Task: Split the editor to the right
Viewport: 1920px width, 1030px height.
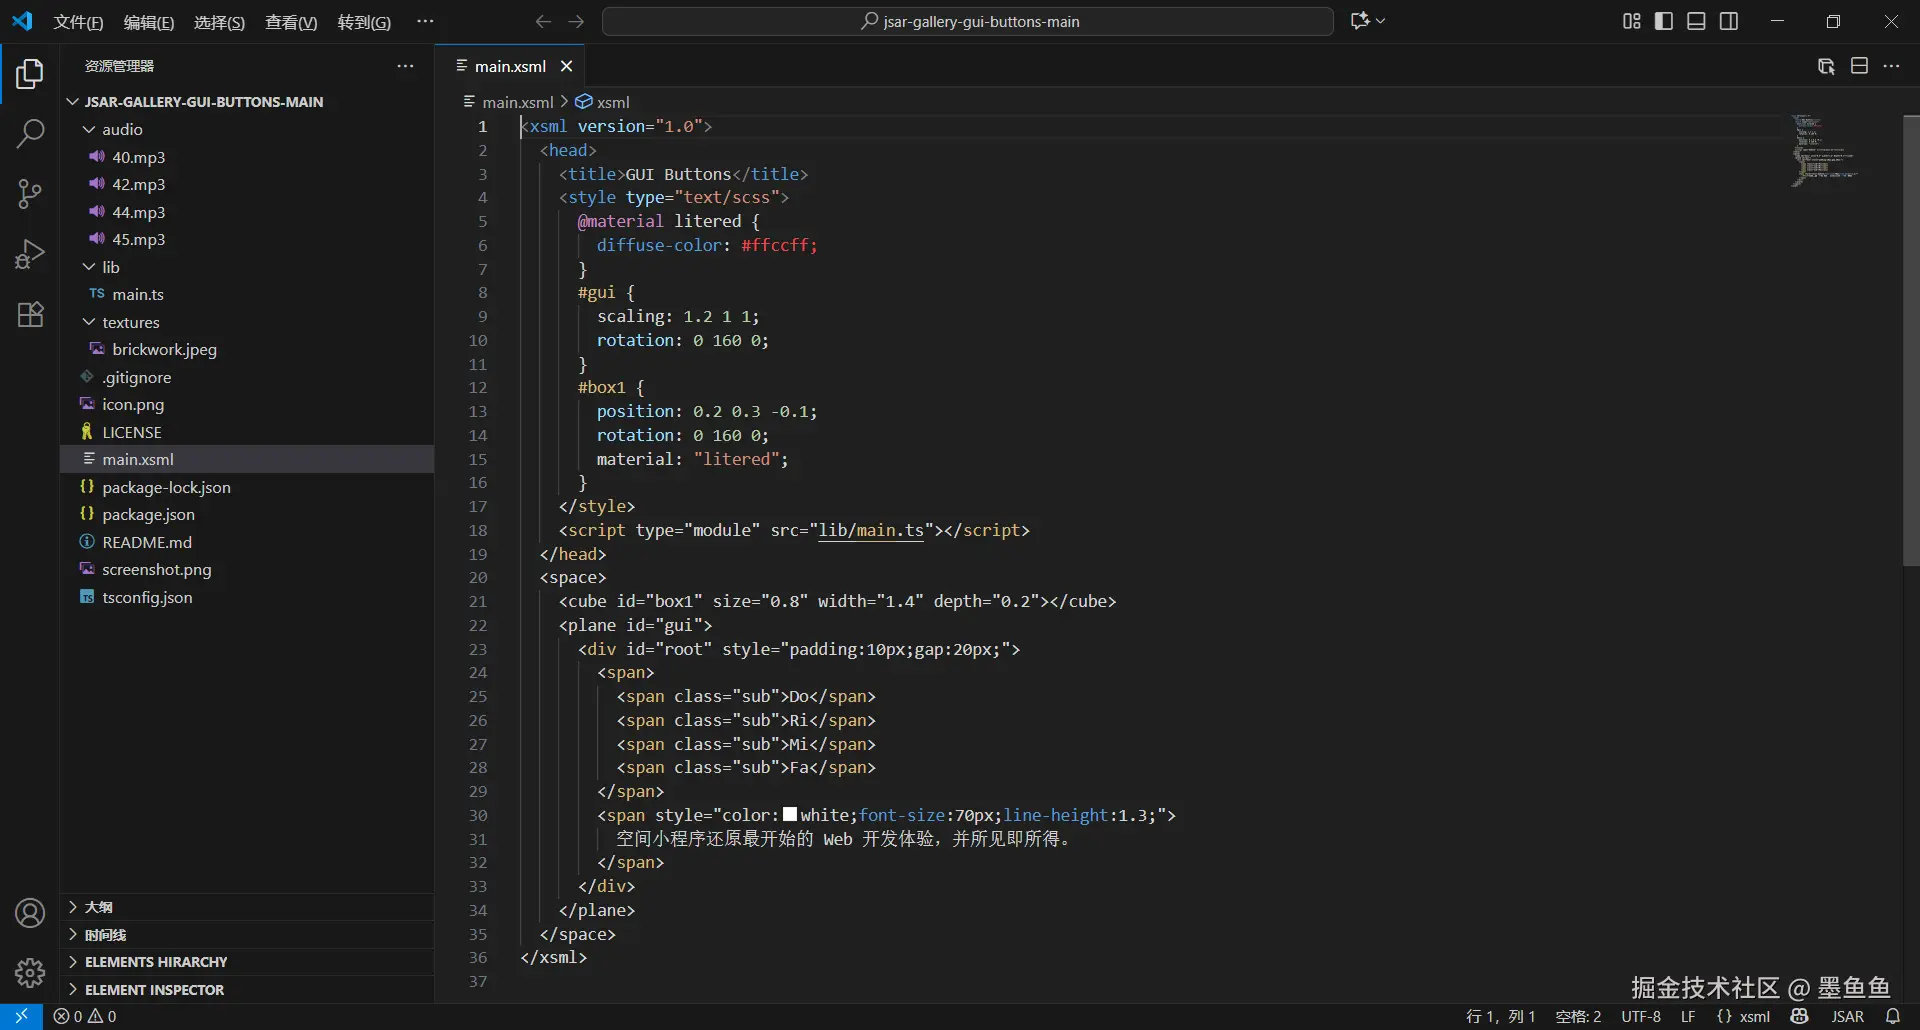Action: click(x=1859, y=66)
